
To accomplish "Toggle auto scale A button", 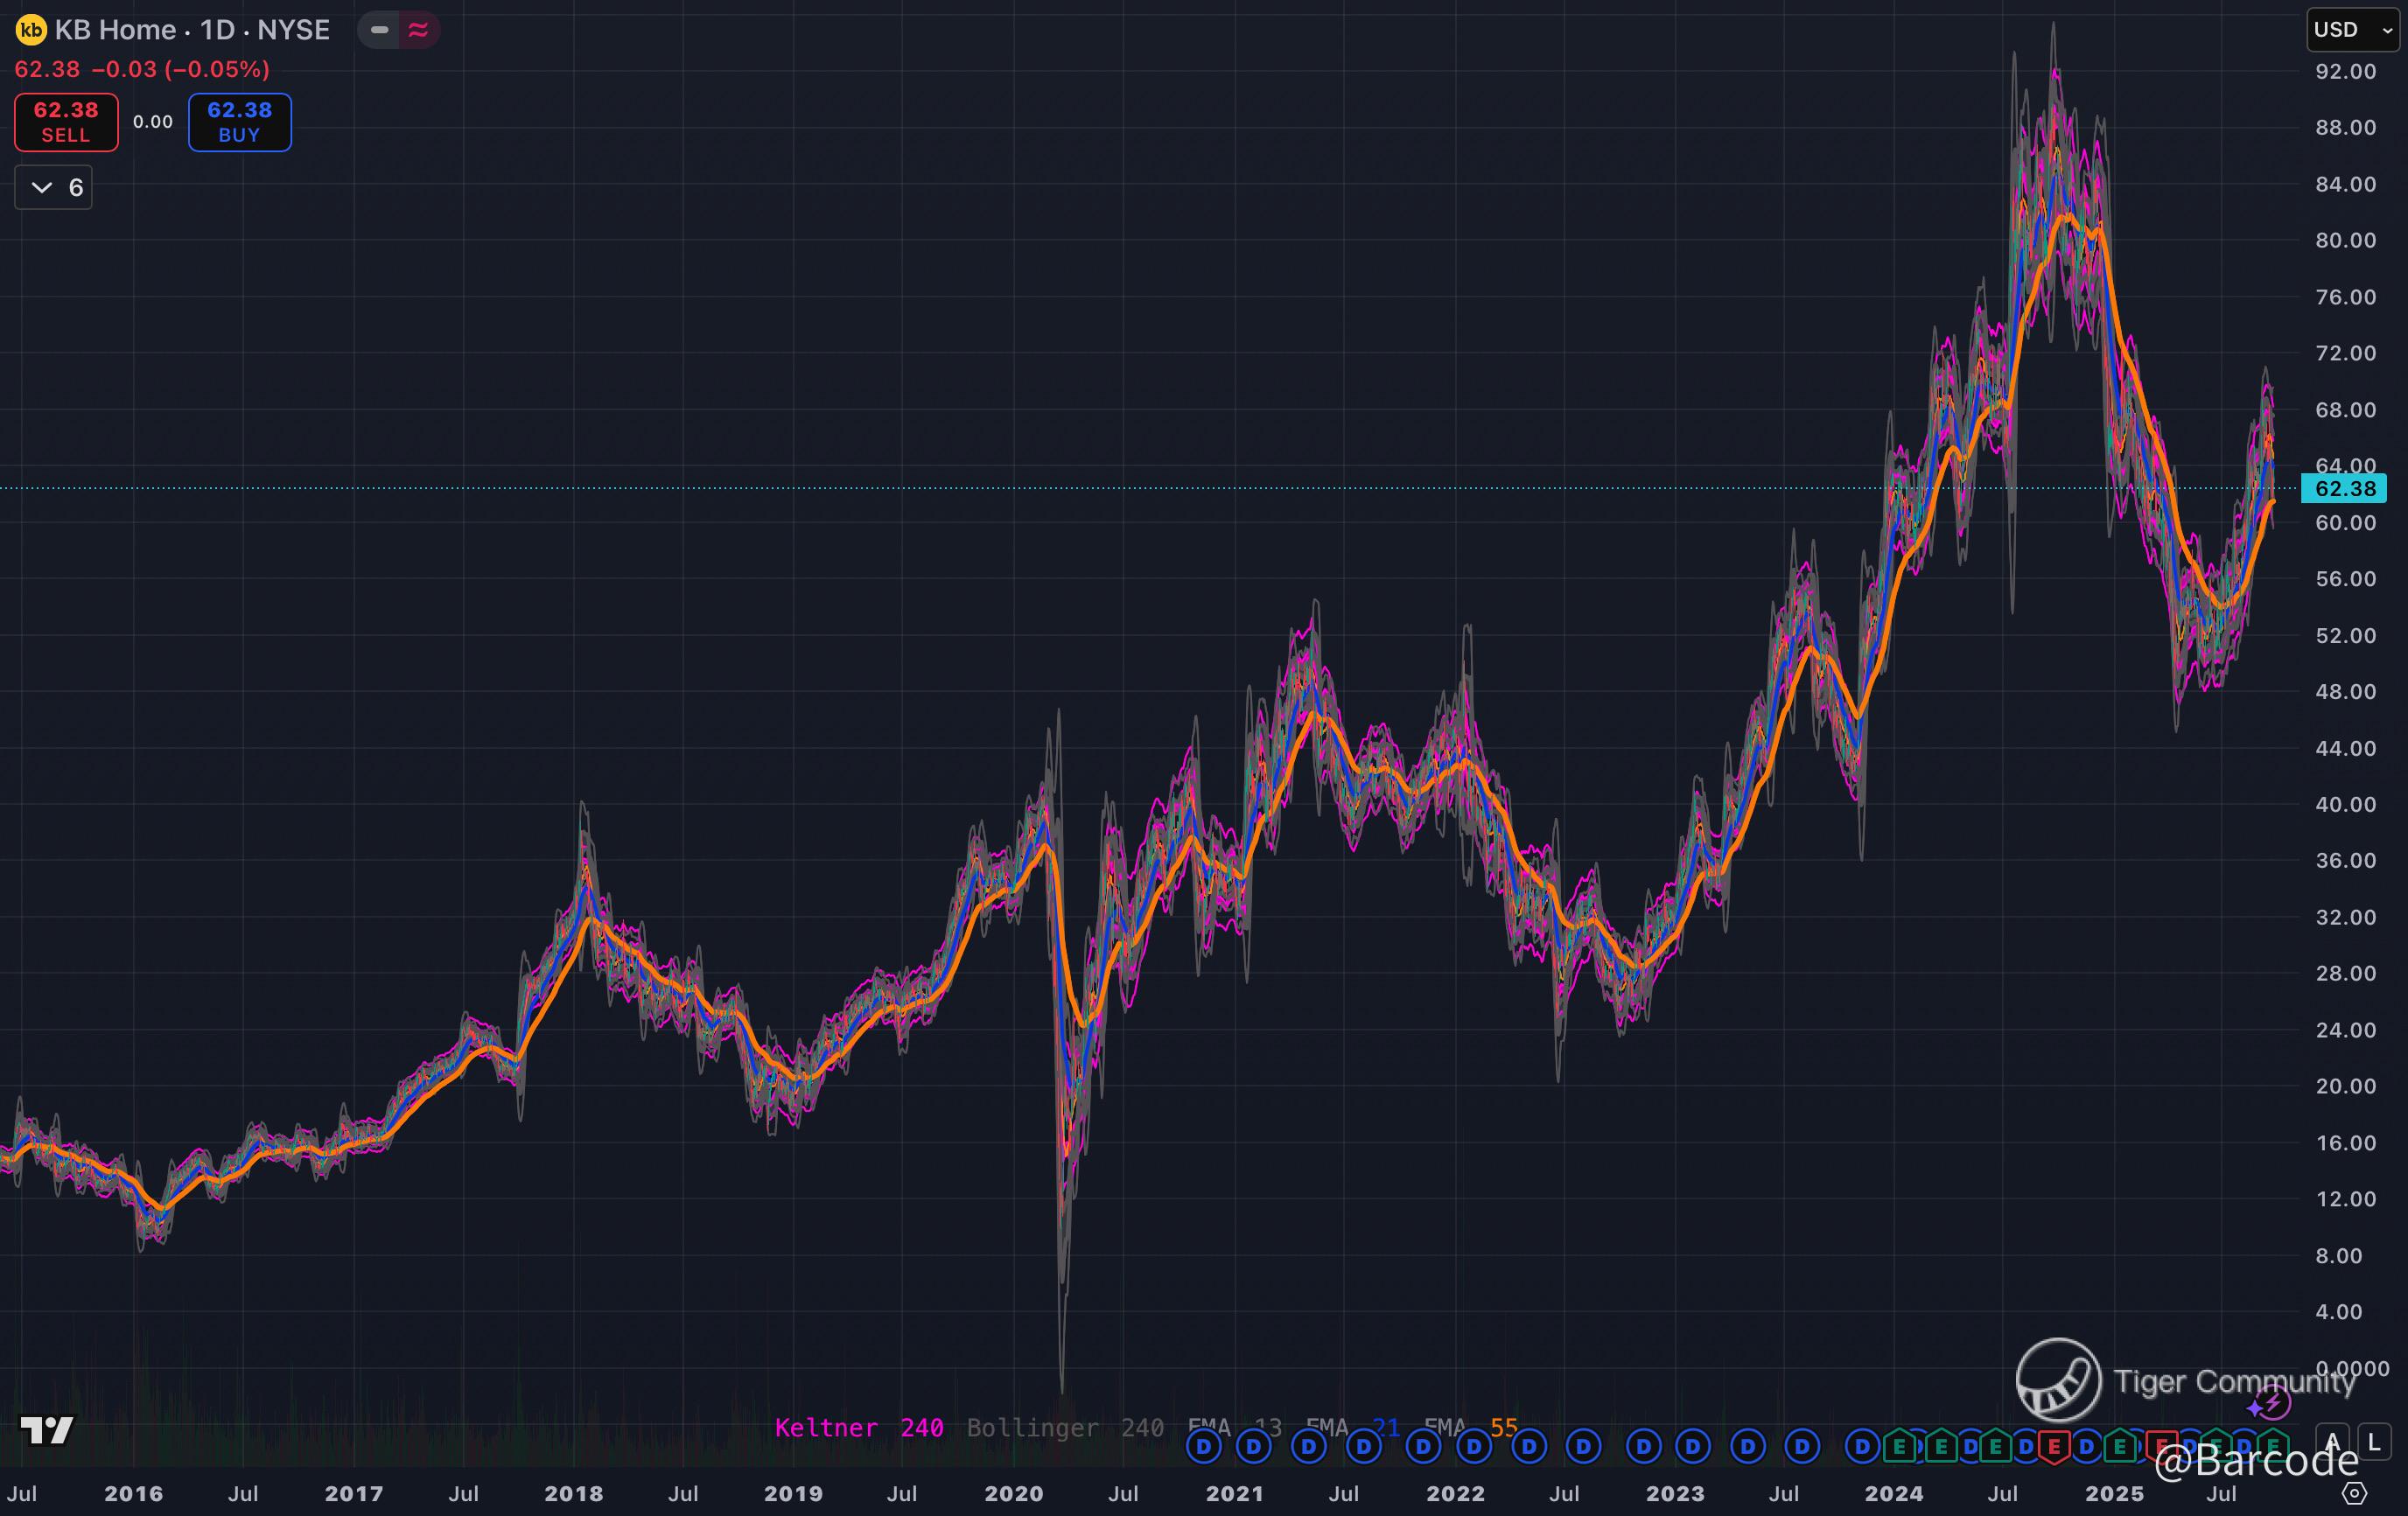I will click(x=2332, y=1442).
